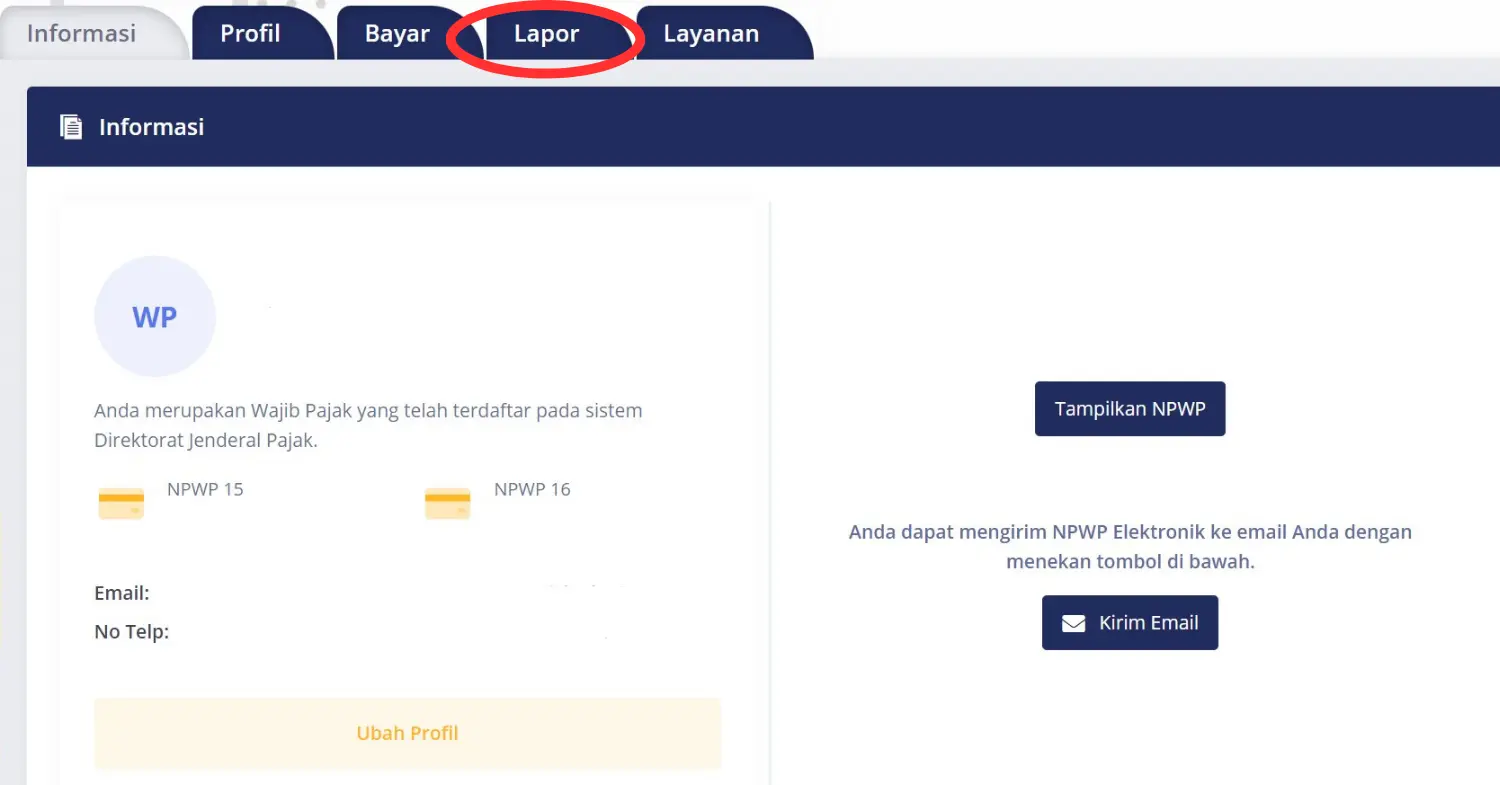Click the Email field label
1500x785 pixels.
[x=122, y=592]
